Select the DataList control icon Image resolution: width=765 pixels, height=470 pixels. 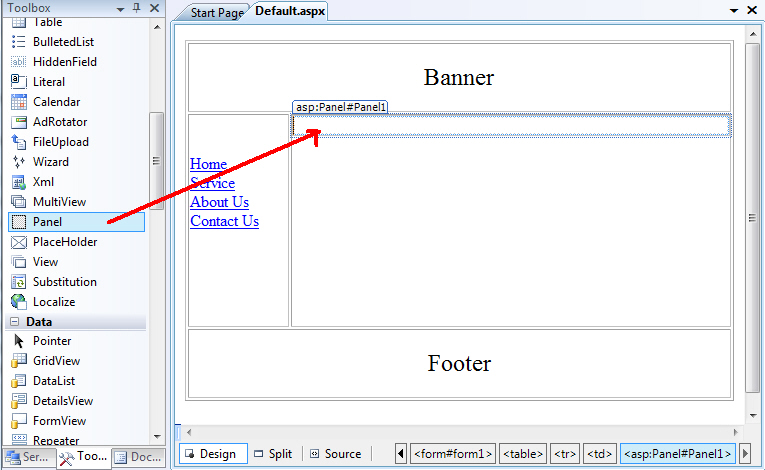19,381
